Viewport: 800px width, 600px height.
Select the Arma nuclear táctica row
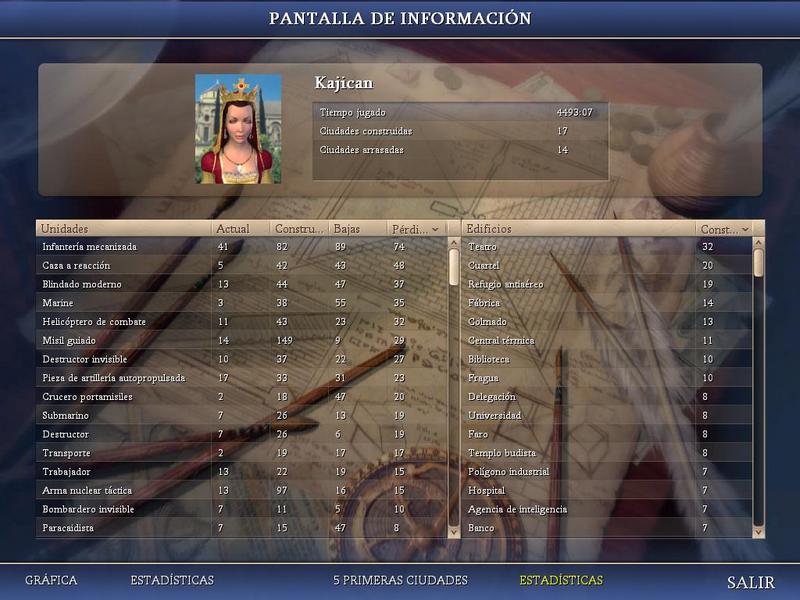tap(242, 490)
